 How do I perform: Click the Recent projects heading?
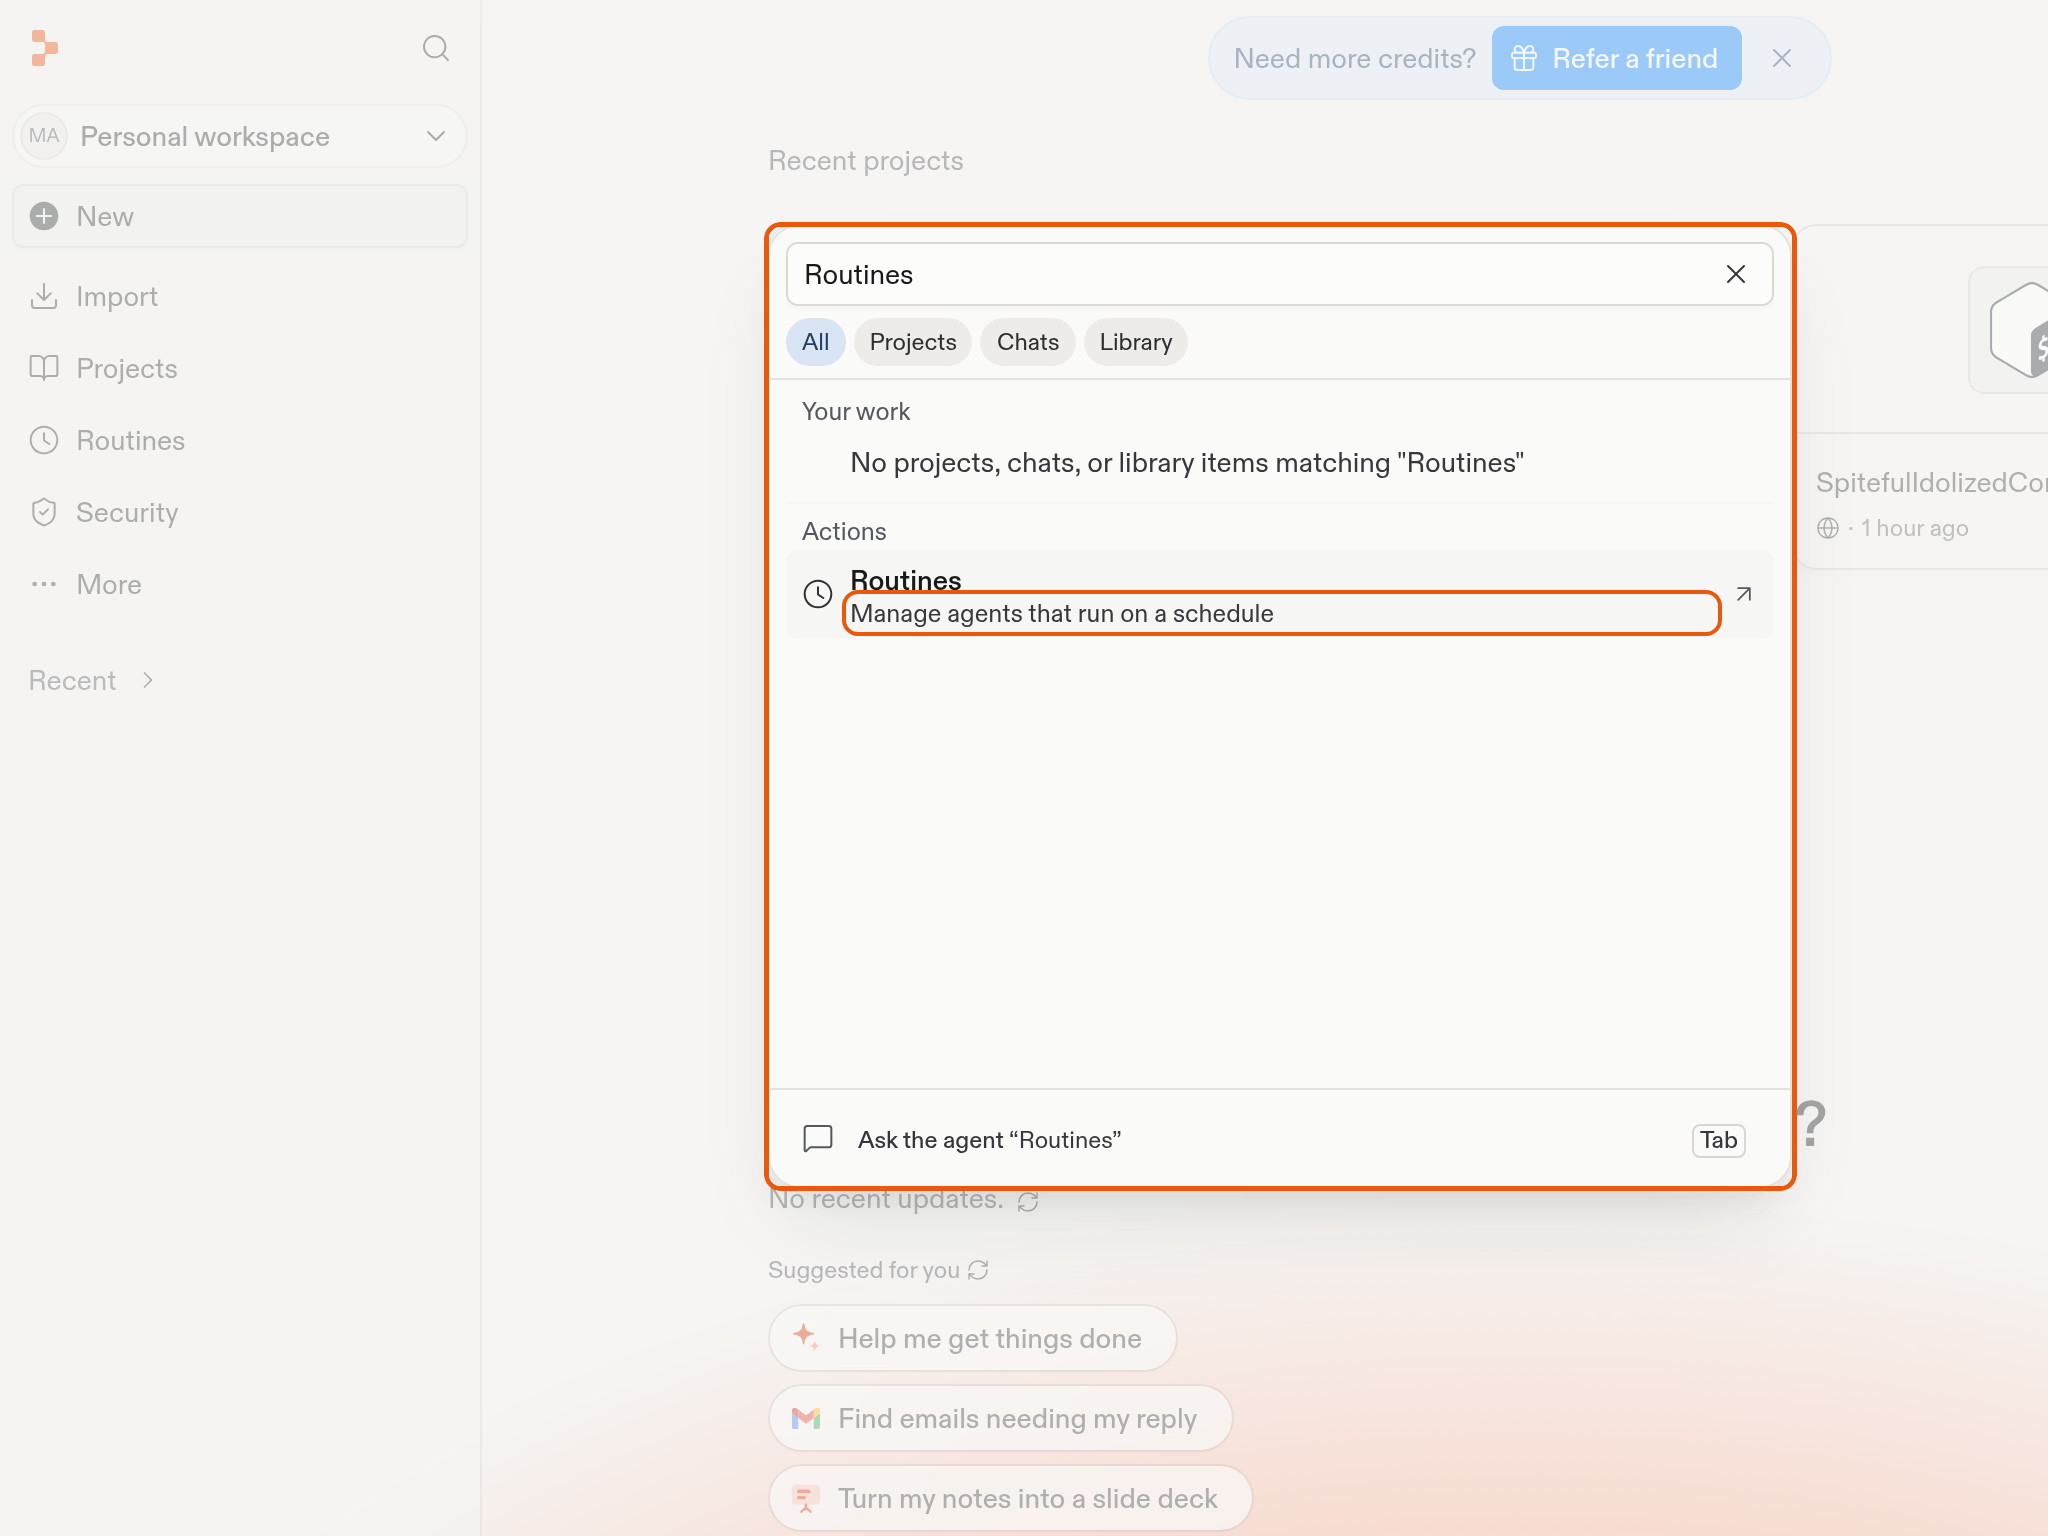[865, 161]
